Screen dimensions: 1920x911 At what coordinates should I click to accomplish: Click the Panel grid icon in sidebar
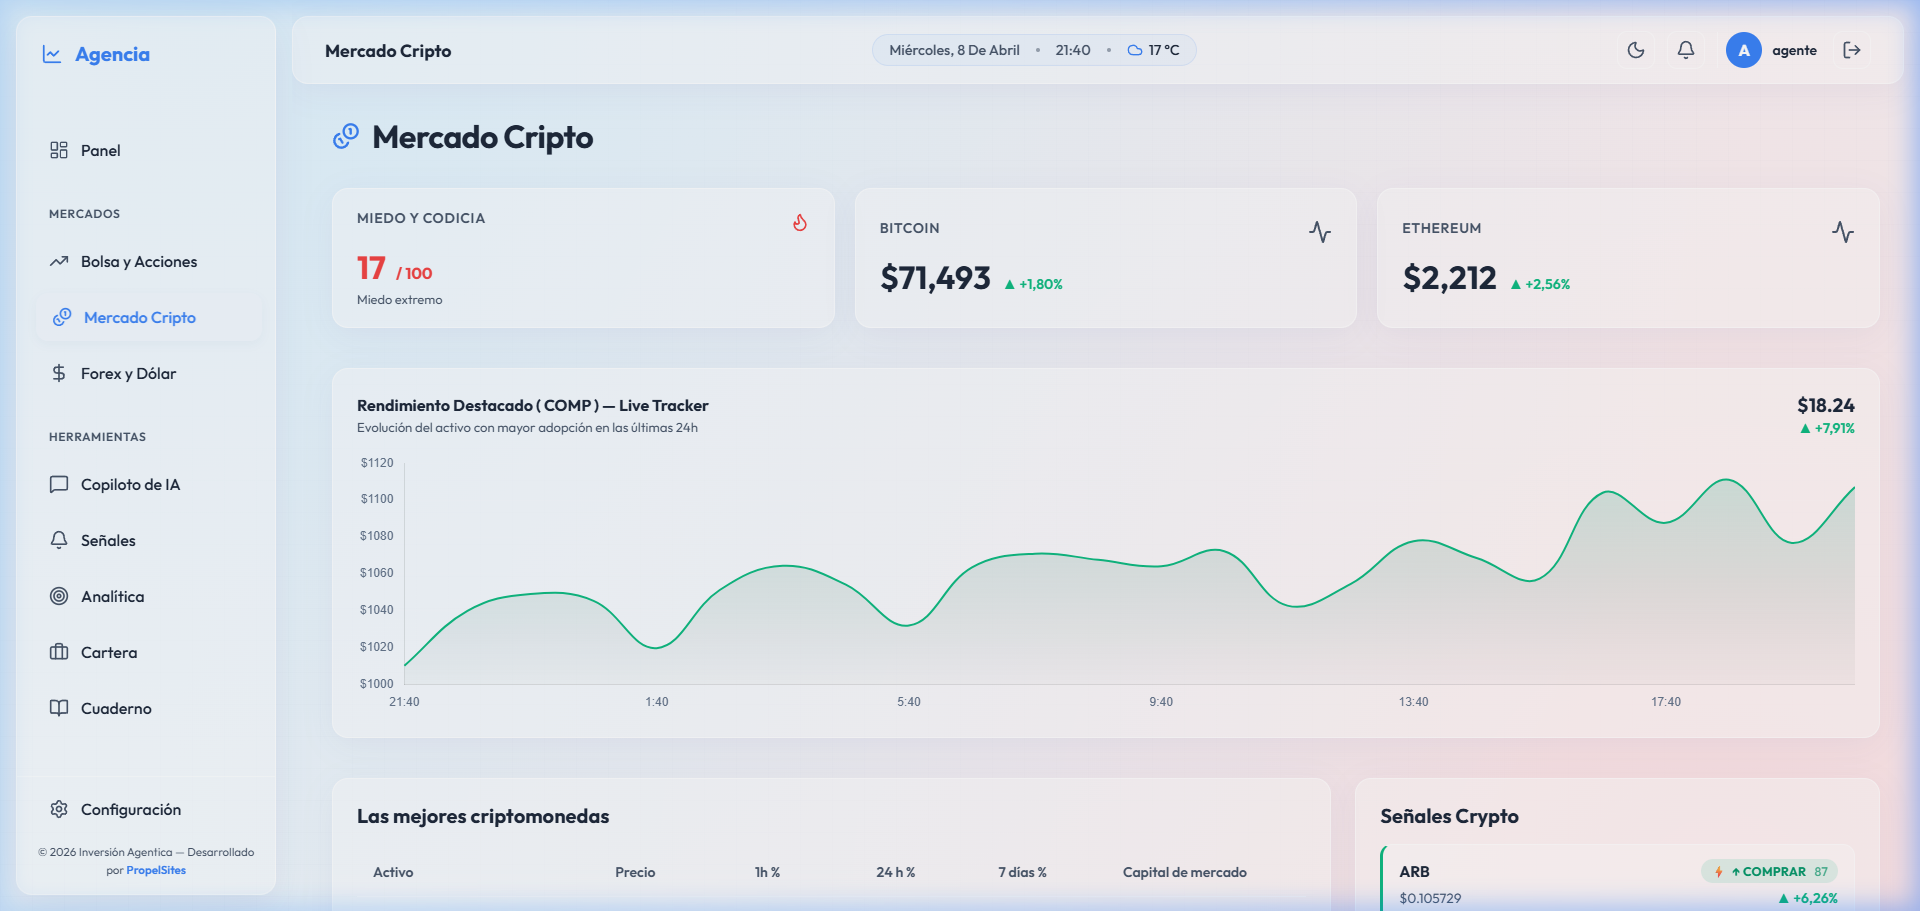pyautogui.click(x=59, y=150)
